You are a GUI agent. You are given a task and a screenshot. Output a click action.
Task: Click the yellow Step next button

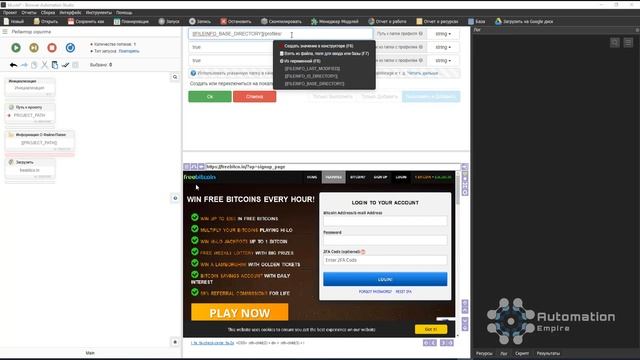(x=34, y=48)
